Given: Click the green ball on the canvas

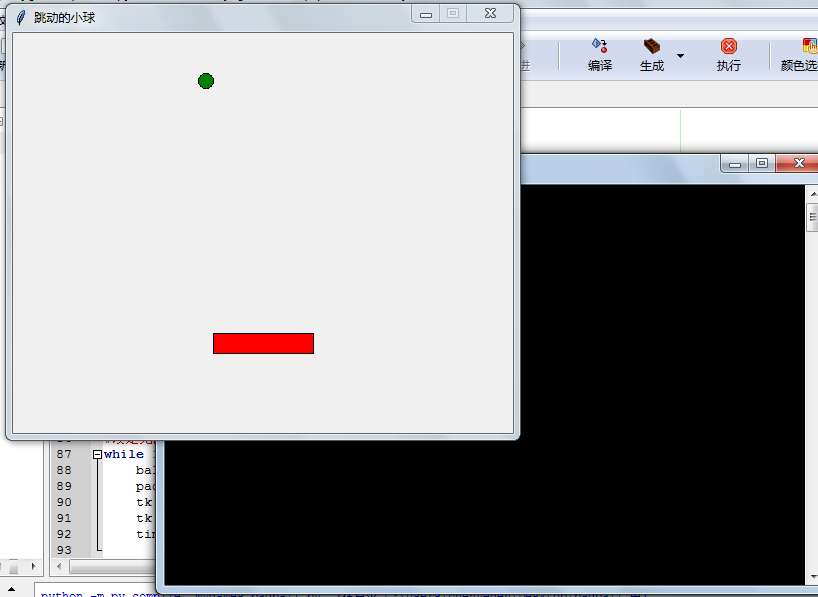Looking at the screenshot, I should click(x=206, y=81).
